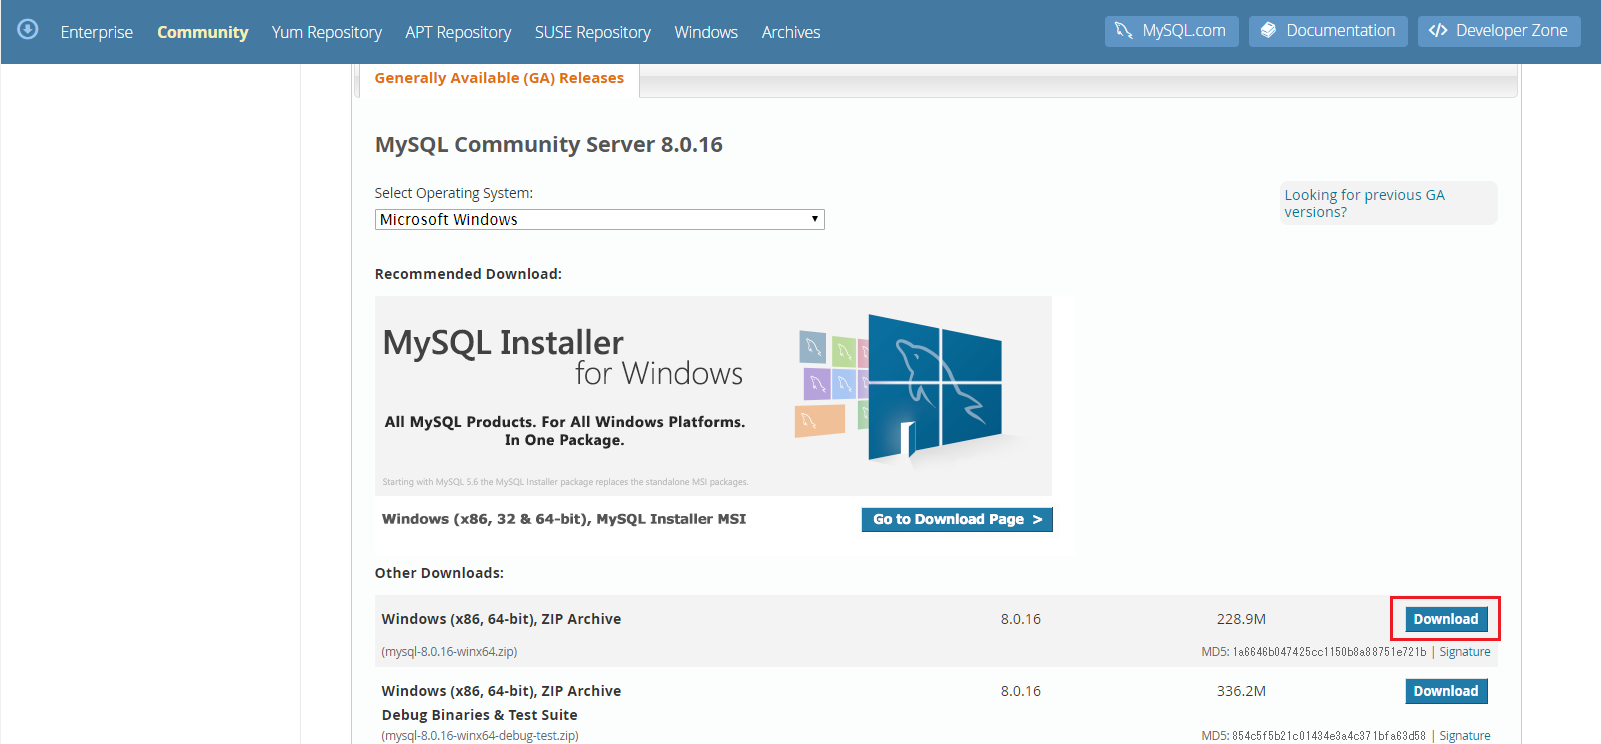Switch to Community section
Viewport: 1601px width, 744px height.
click(202, 32)
